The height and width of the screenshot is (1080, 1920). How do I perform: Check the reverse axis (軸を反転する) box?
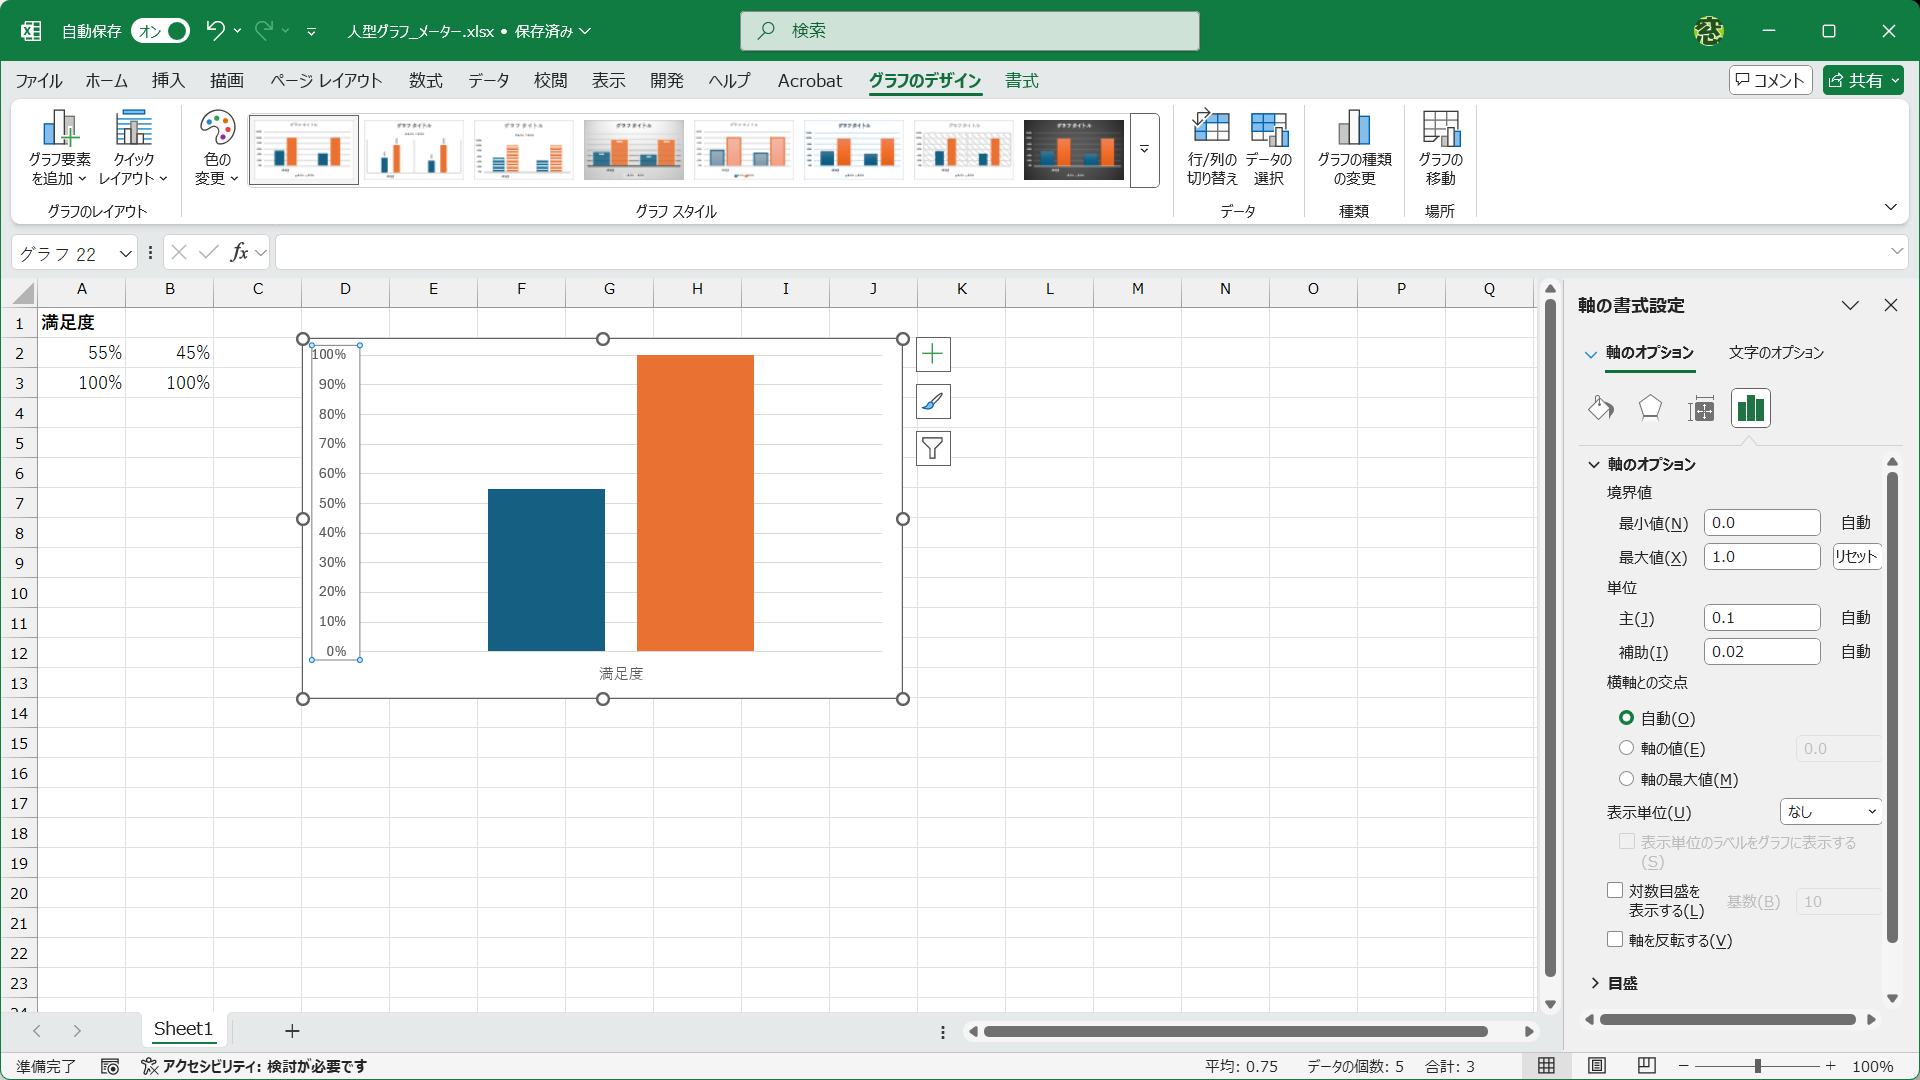click(x=1615, y=939)
